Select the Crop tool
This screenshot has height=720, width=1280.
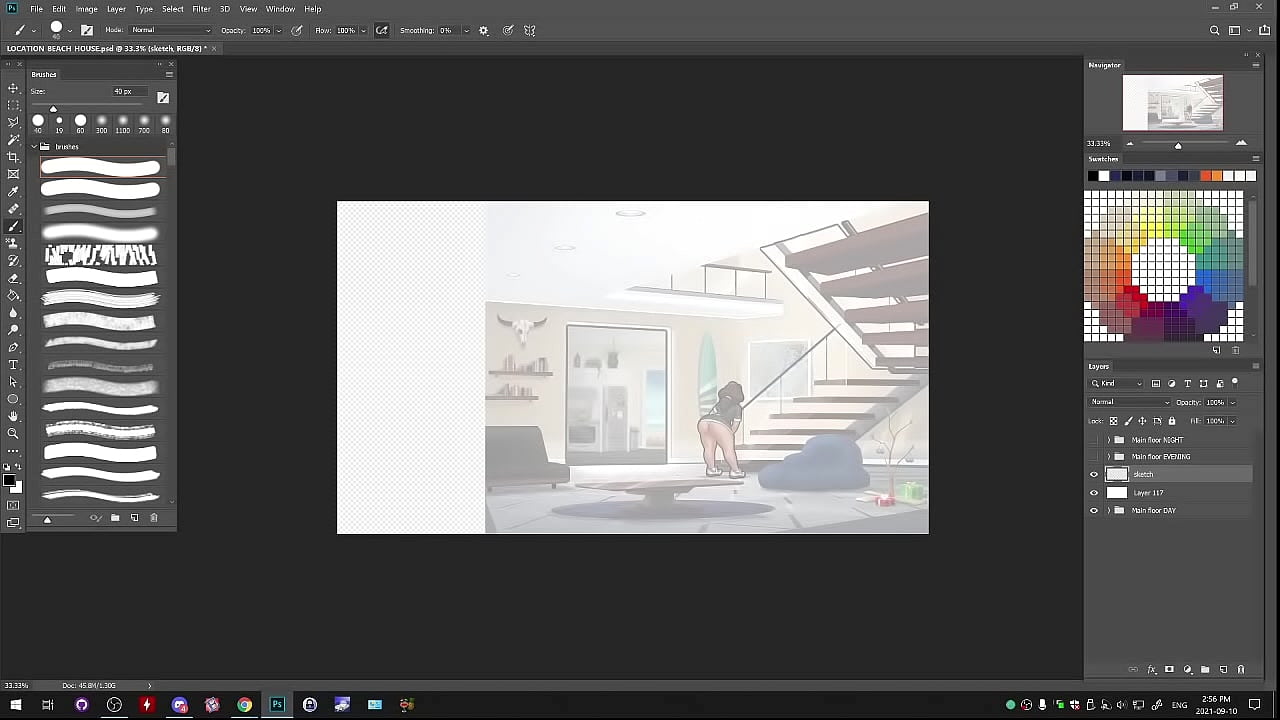(x=13, y=157)
